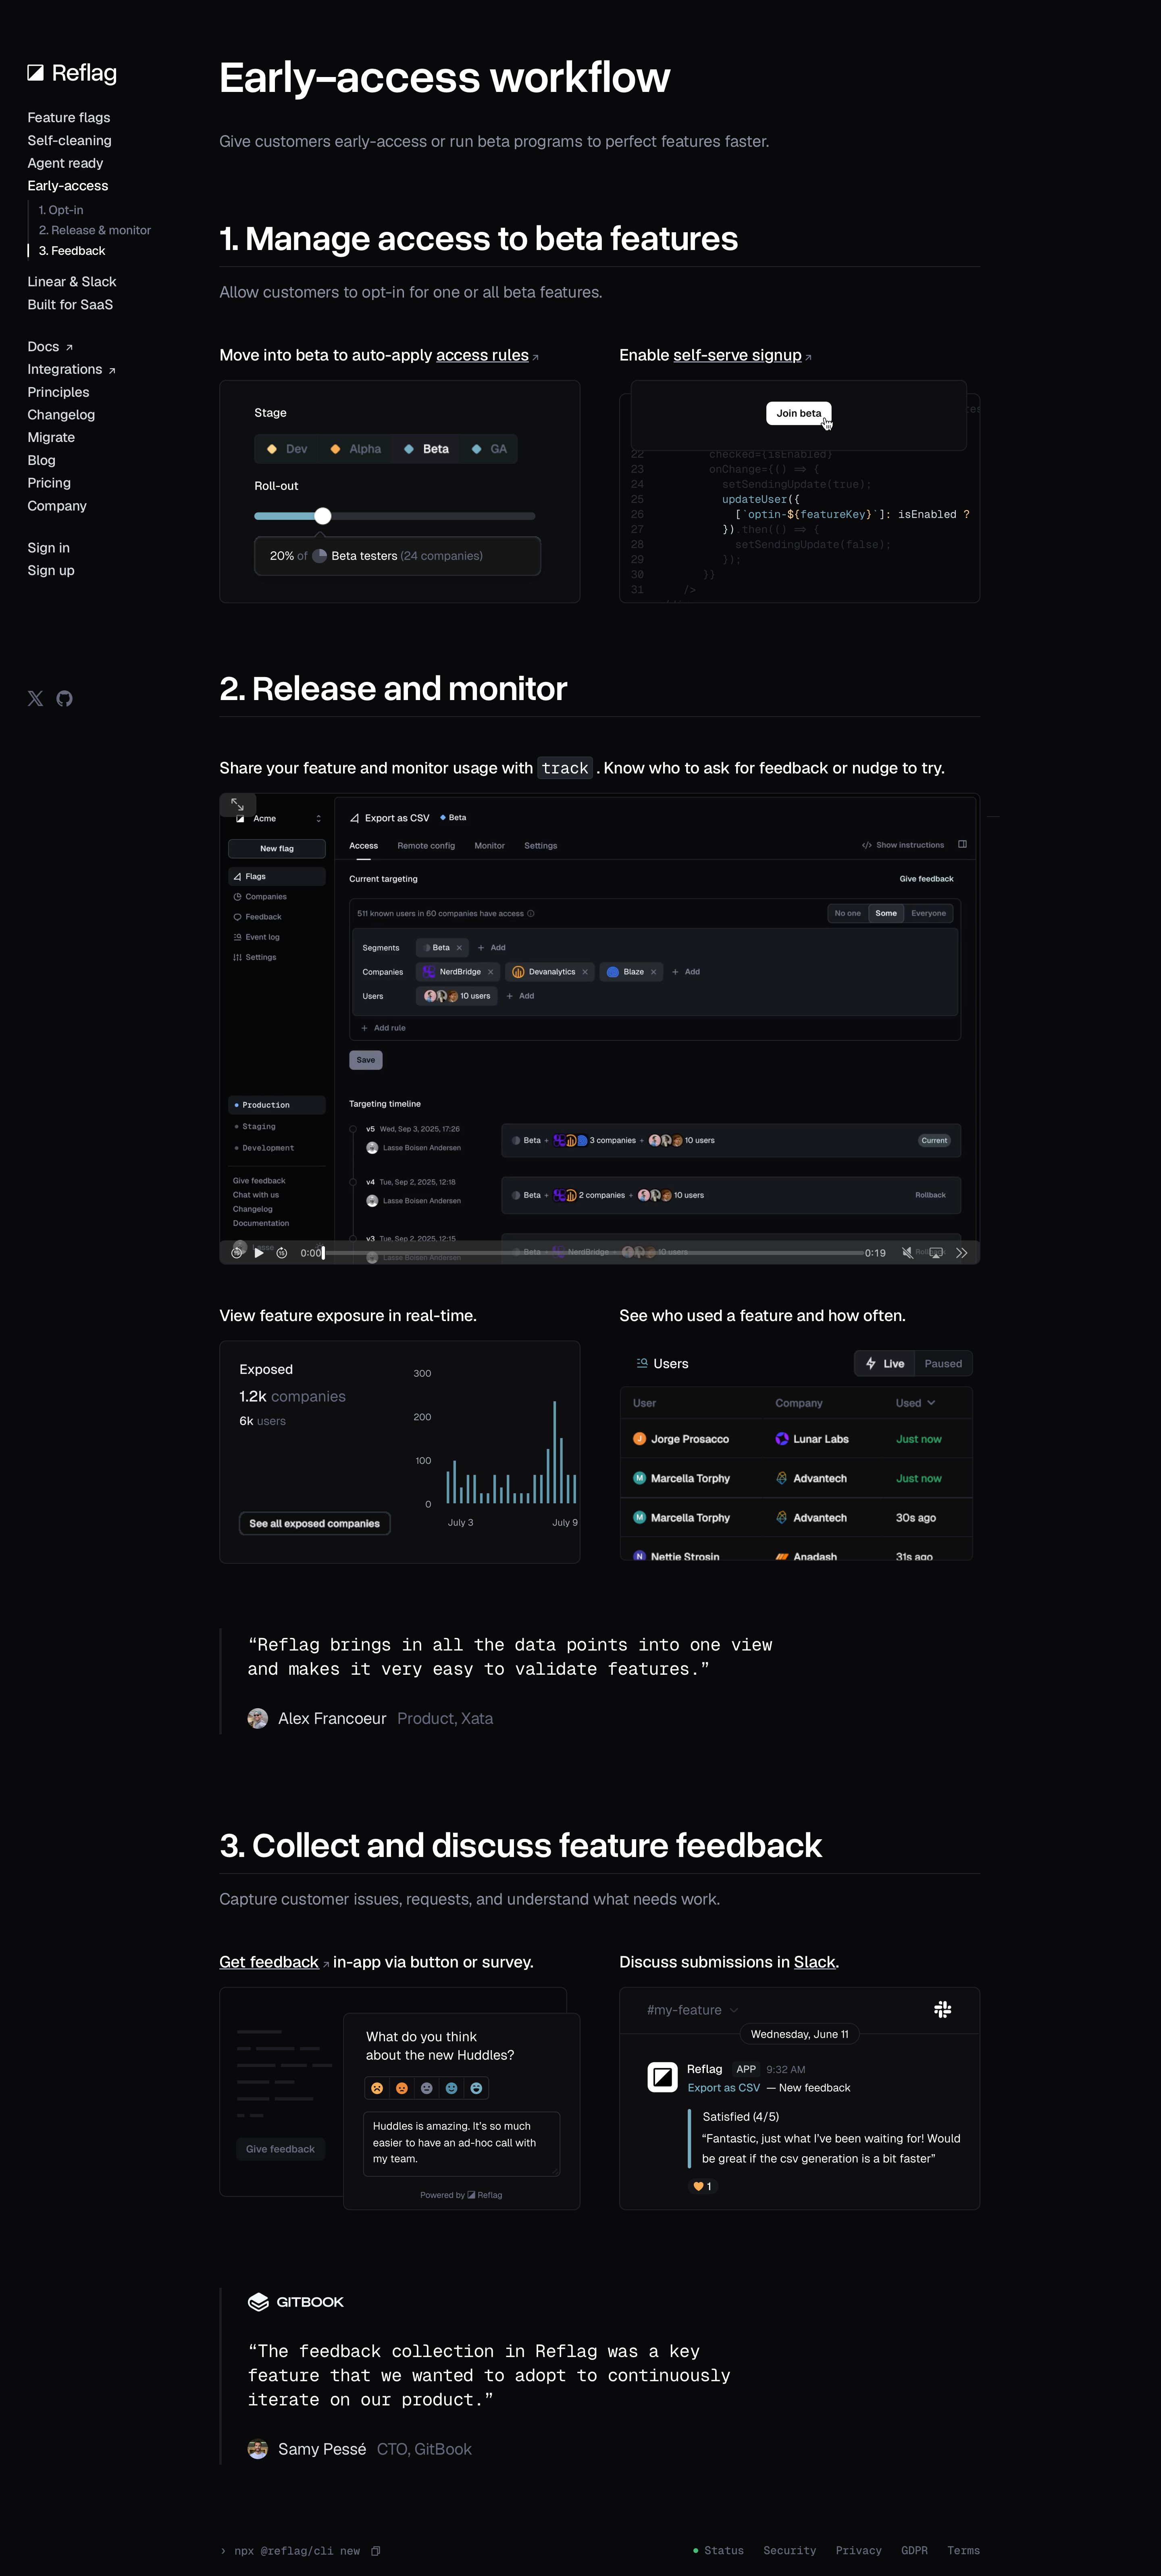Viewport: 1161px width, 2576px height.
Task: Select the dissatisfied orange emoji rating
Action: pos(402,2088)
